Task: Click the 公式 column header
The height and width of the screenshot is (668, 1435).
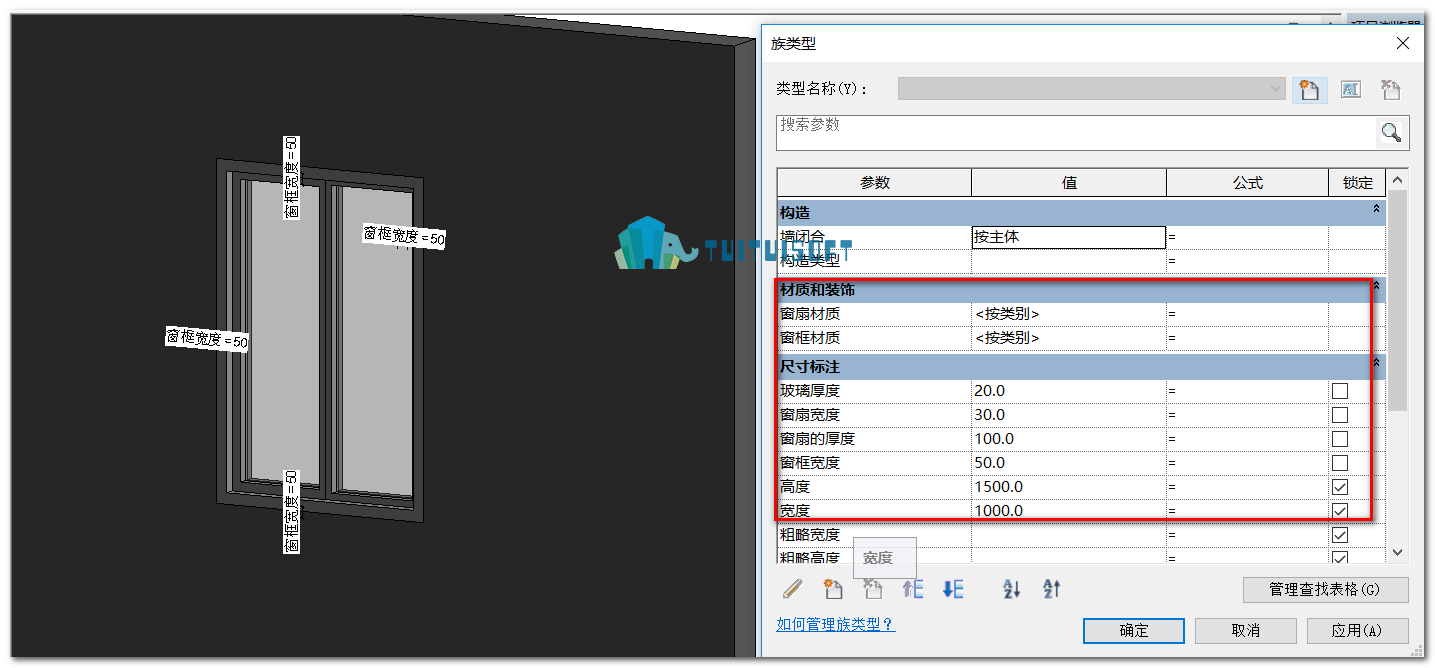Action: tap(1248, 183)
